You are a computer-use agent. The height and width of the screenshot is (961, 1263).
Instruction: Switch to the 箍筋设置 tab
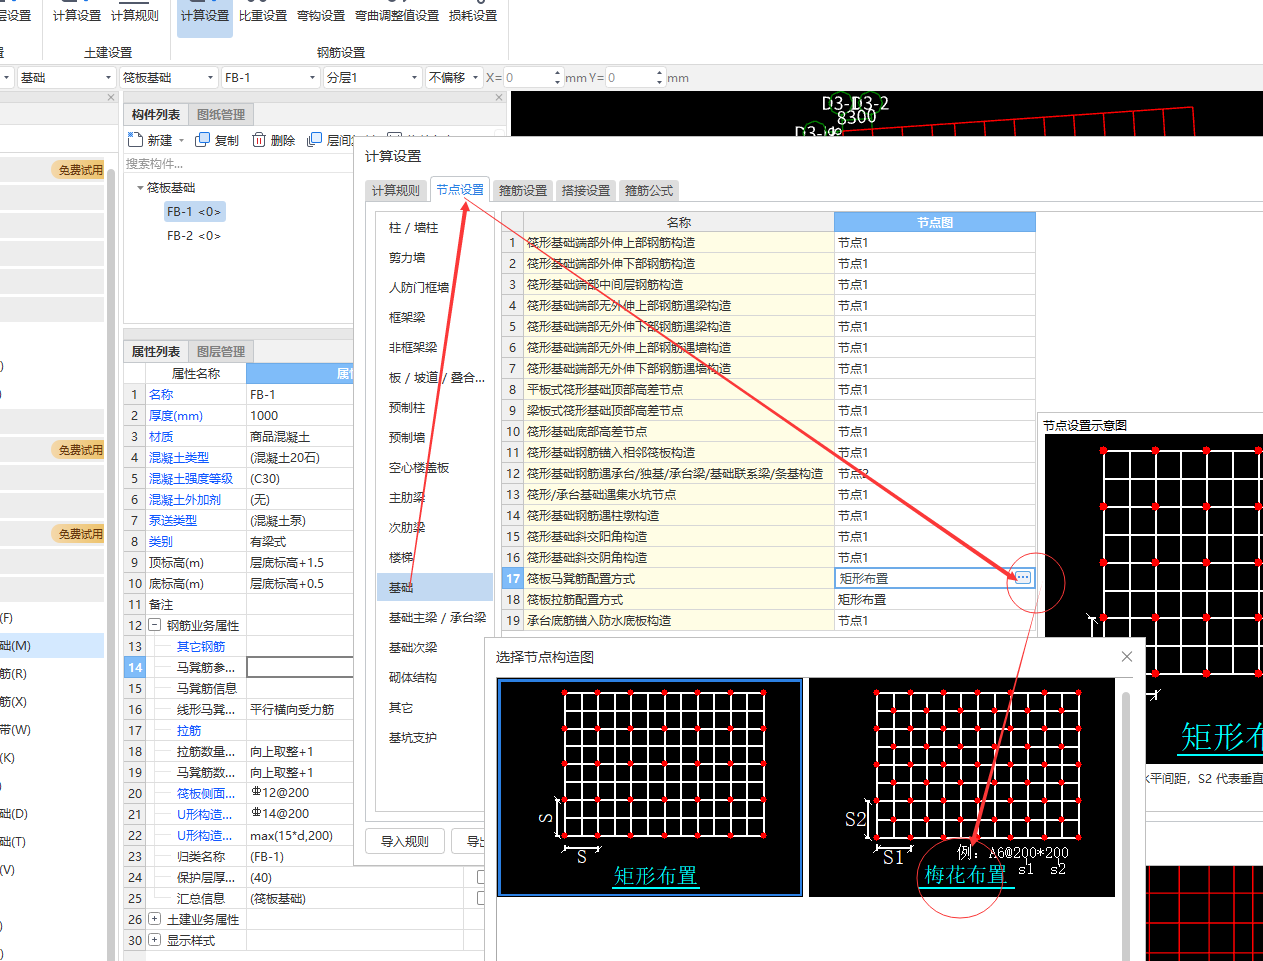[x=523, y=190]
